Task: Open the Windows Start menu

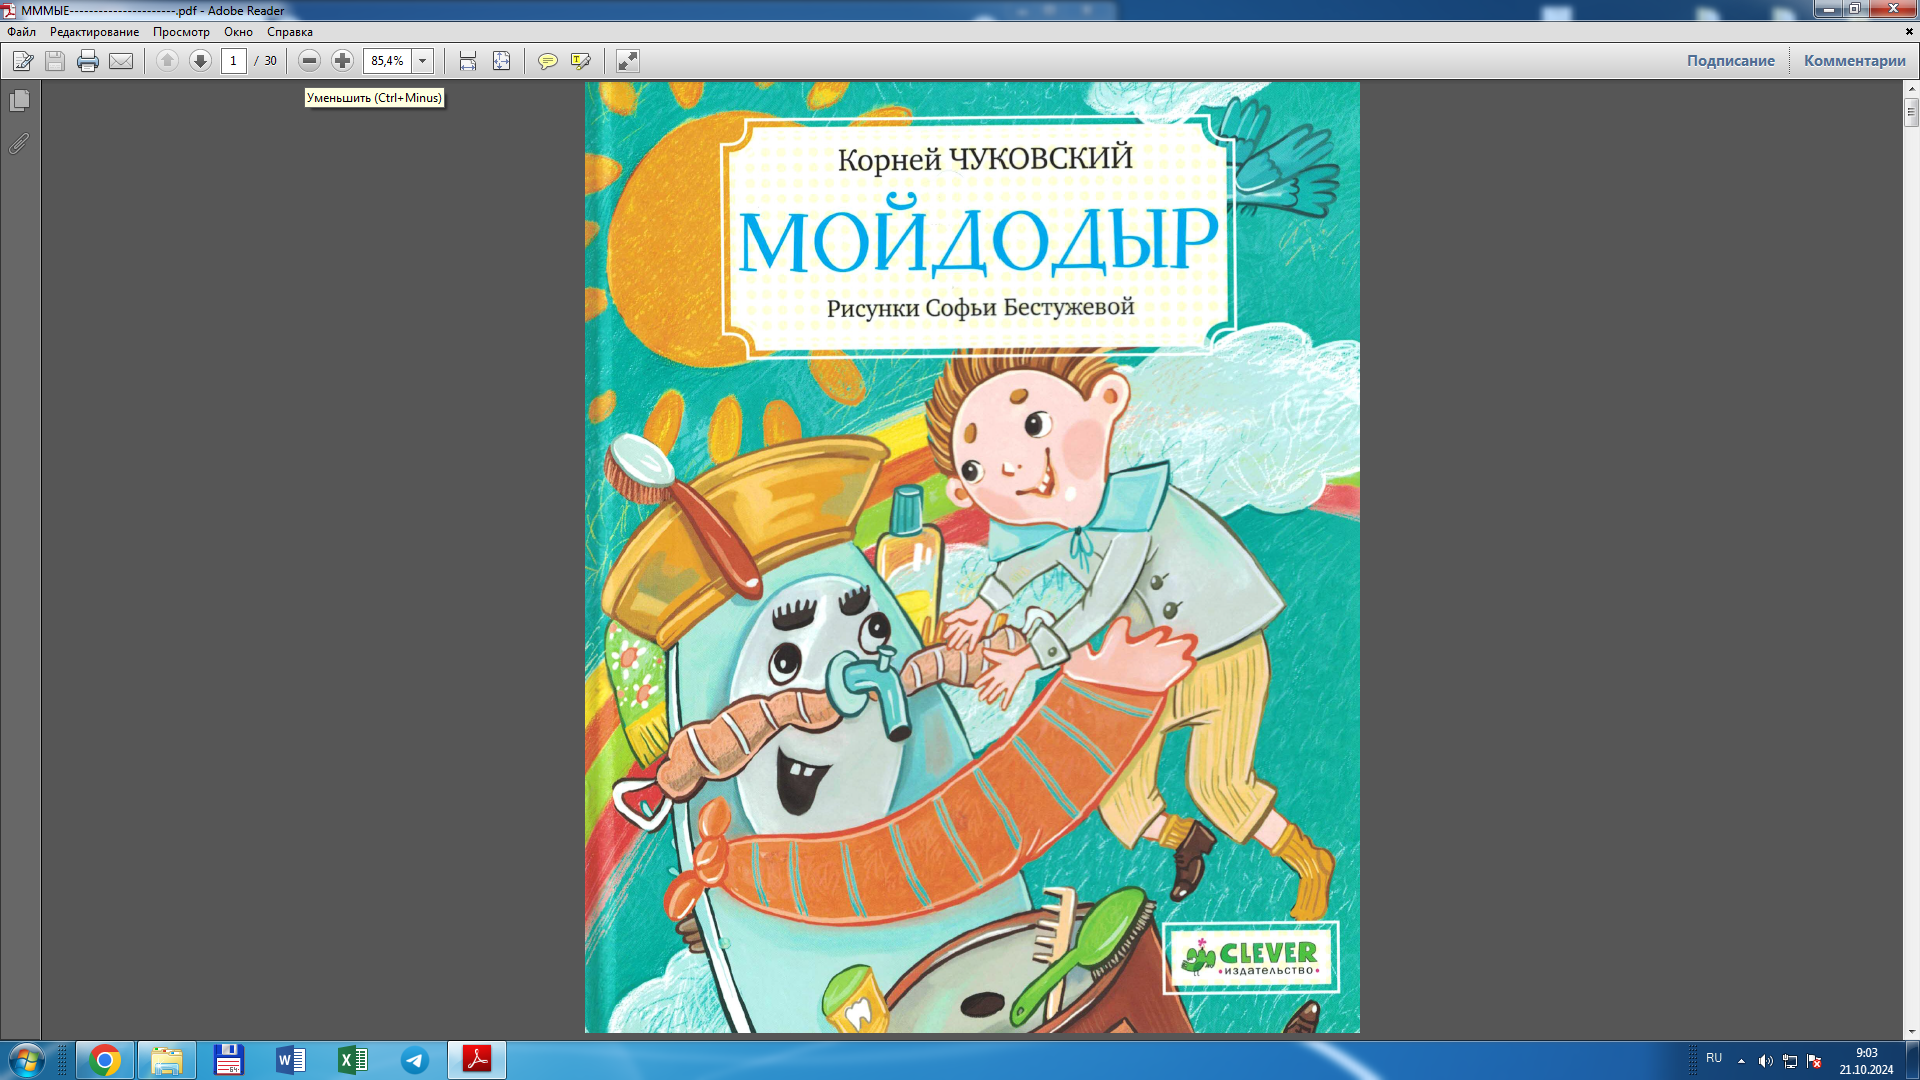Action: tap(26, 1060)
